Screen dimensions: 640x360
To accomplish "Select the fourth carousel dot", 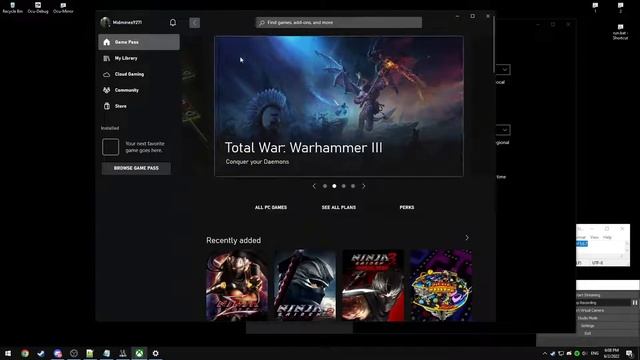I will tap(353, 186).
